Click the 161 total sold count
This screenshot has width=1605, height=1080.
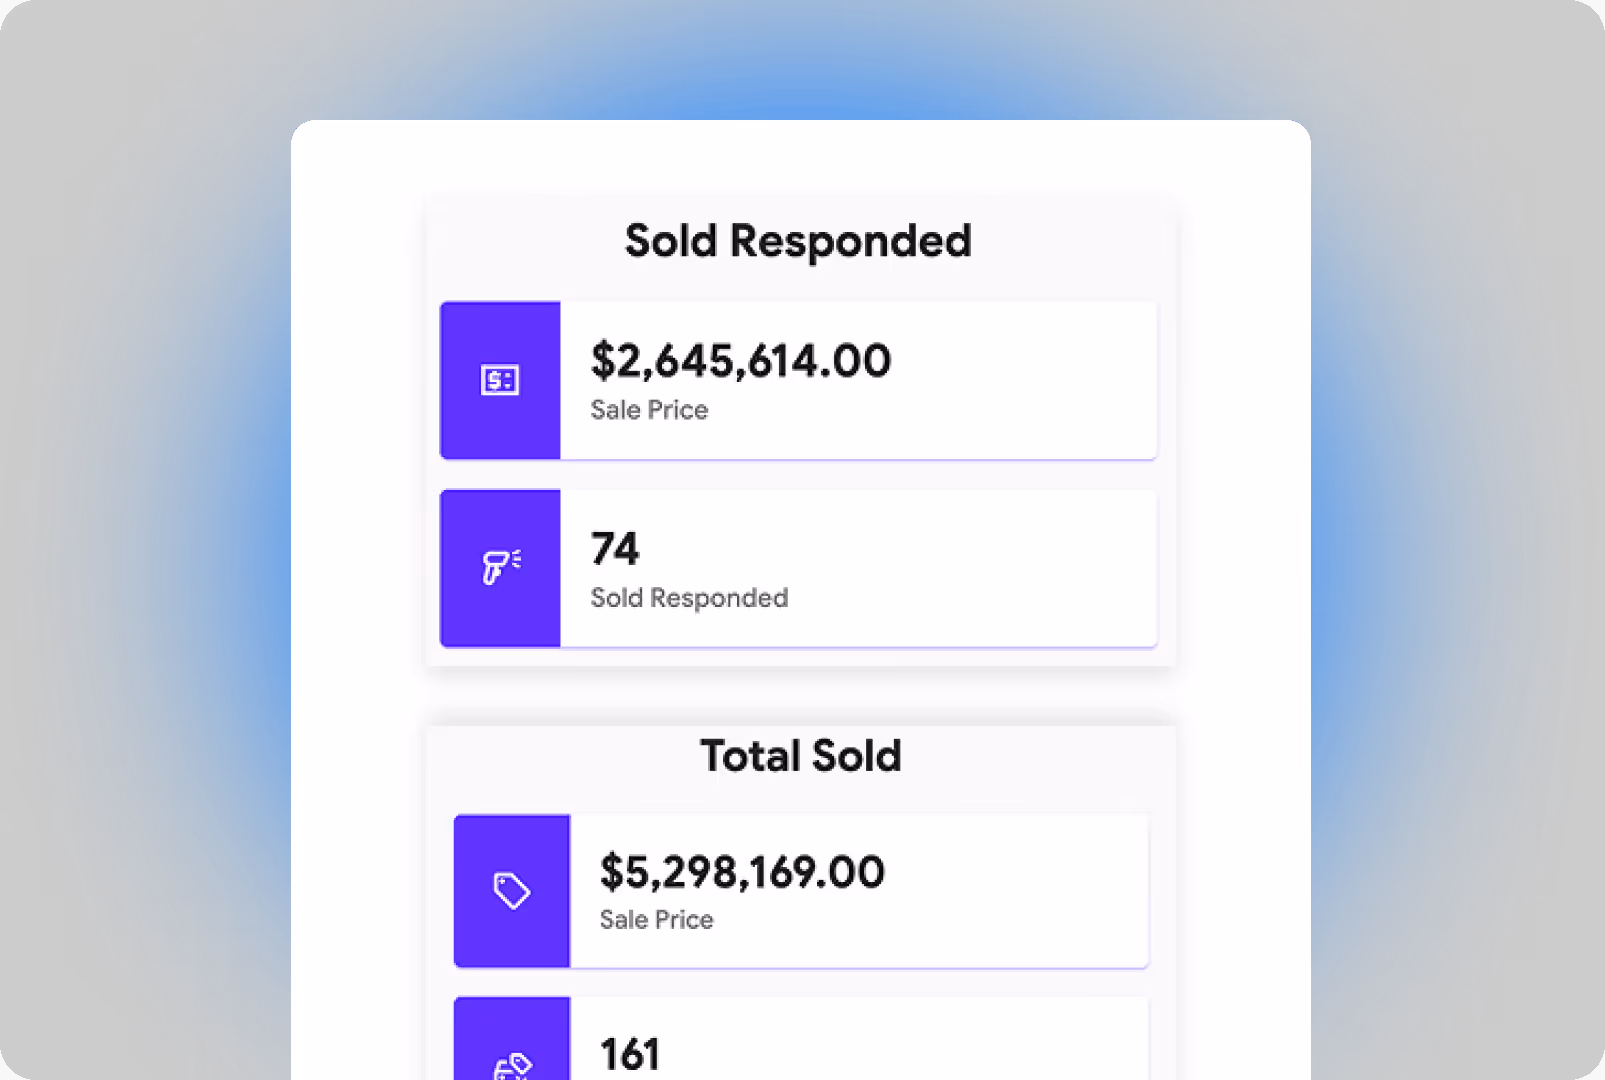[x=628, y=1051]
